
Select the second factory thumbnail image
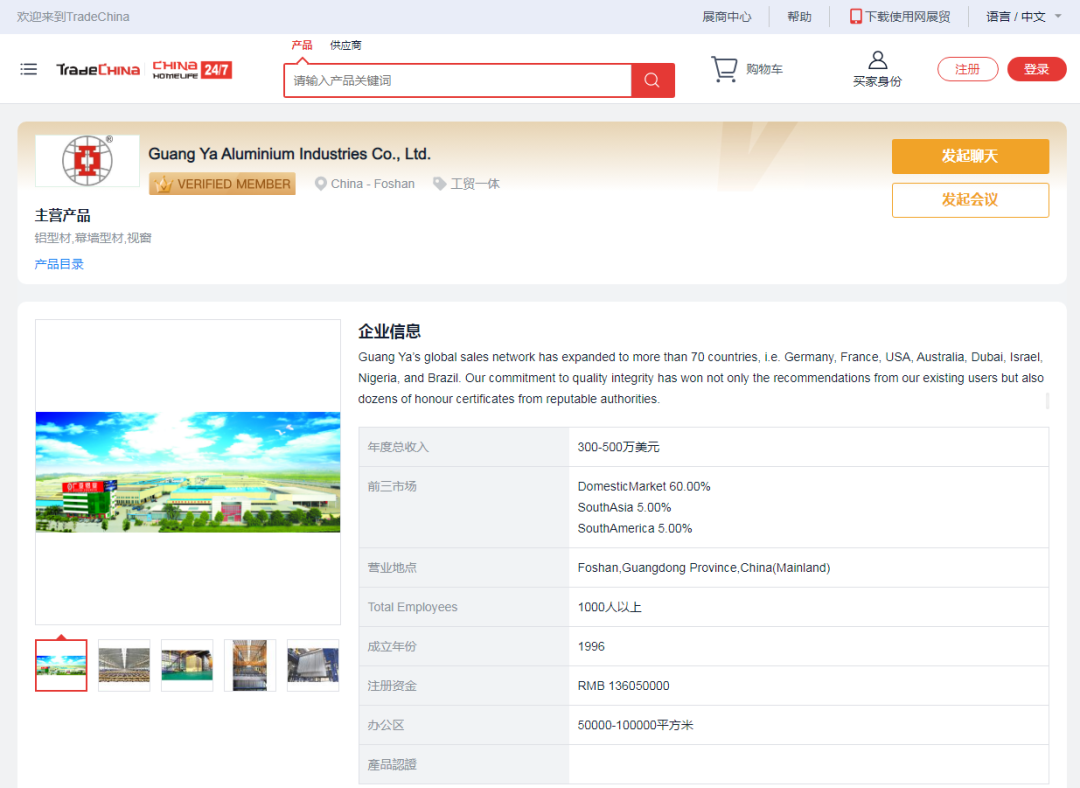pyautogui.click(x=124, y=665)
